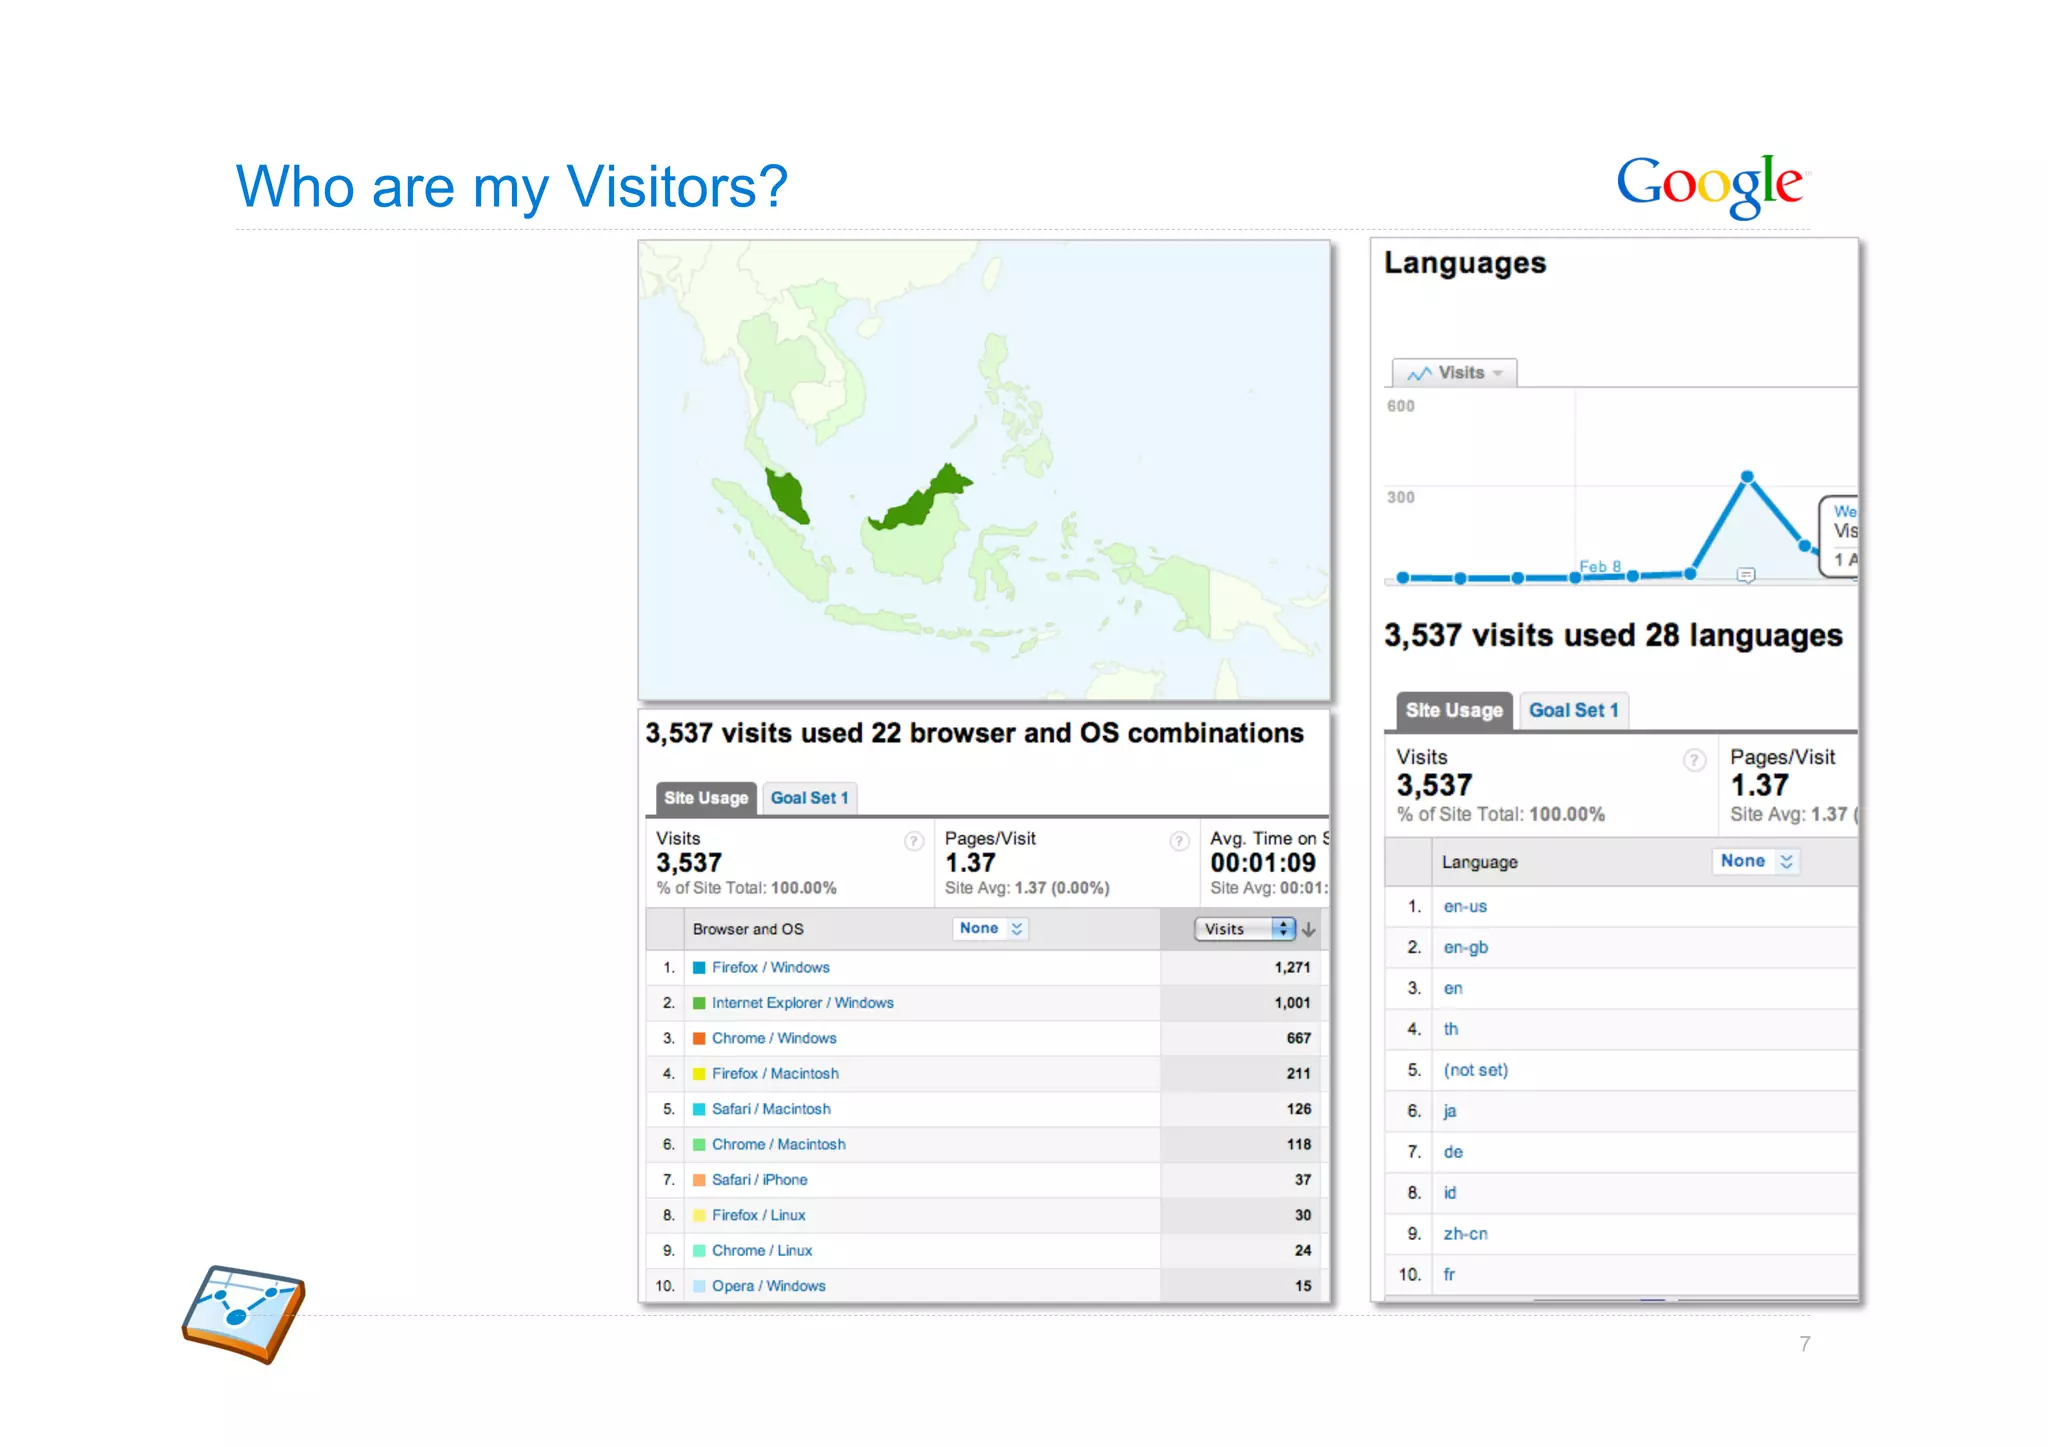Click the yellow swatch for Firefox / Macintosh
2048x1447 pixels.
coord(700,1074)
